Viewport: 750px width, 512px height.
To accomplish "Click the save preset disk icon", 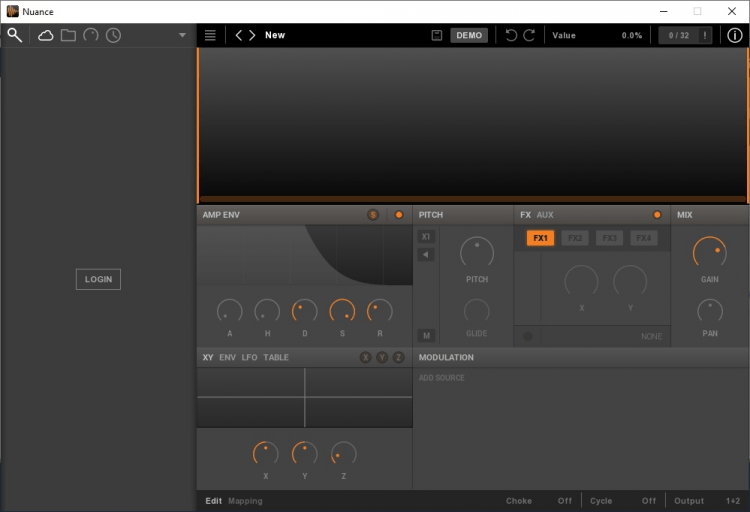I will pos(437,35).
